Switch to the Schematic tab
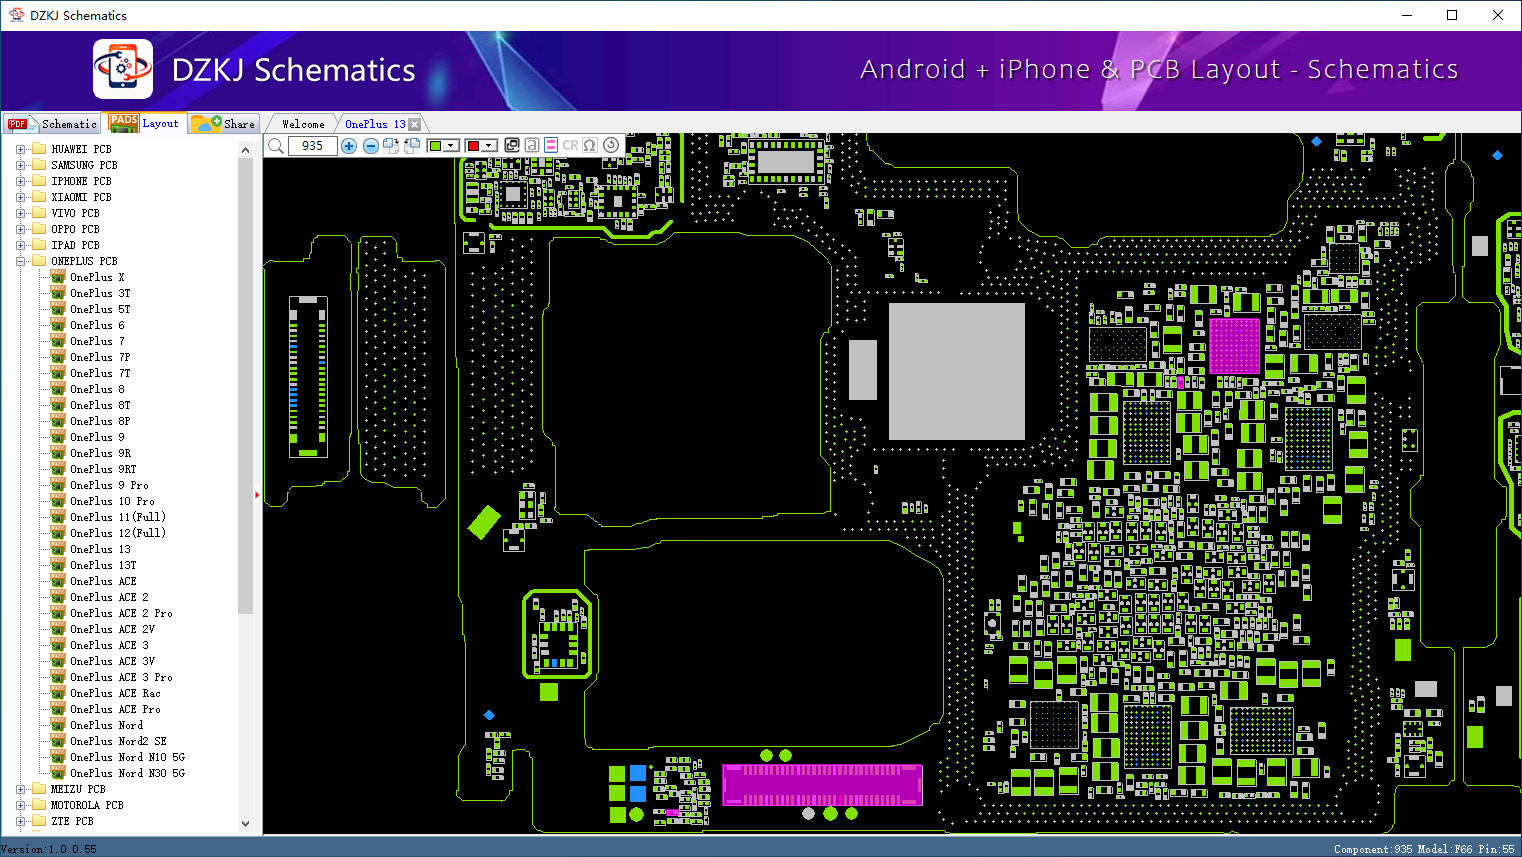 [53, 124]
